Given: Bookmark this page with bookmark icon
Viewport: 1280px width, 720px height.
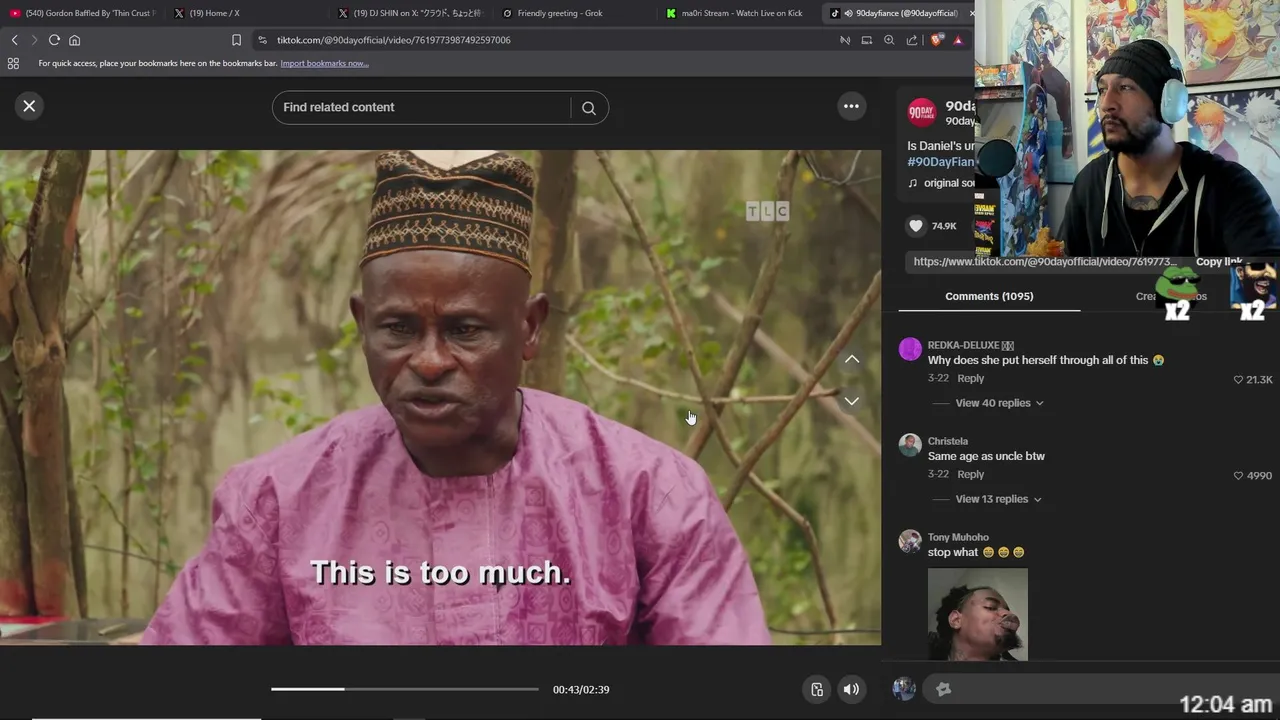Looking at the screenshot, I should tap(236, 40).
